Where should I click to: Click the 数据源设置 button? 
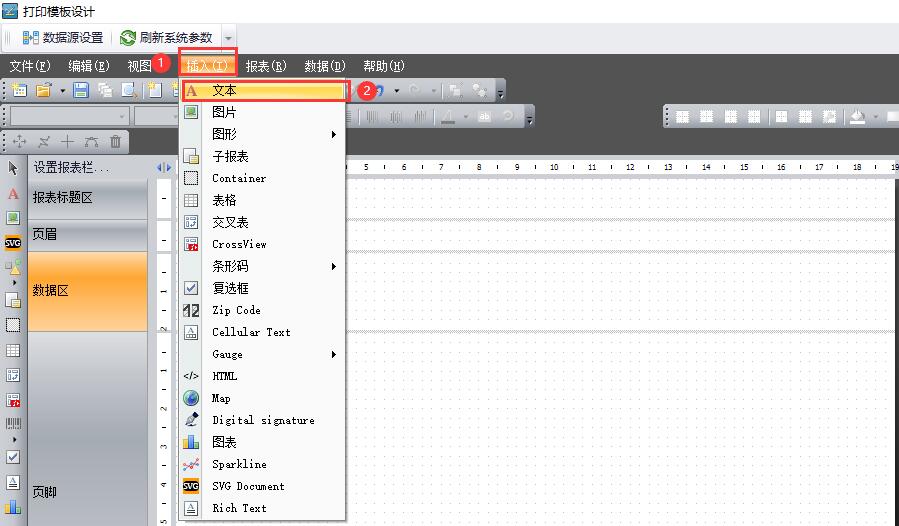click(x=63, y=38)
